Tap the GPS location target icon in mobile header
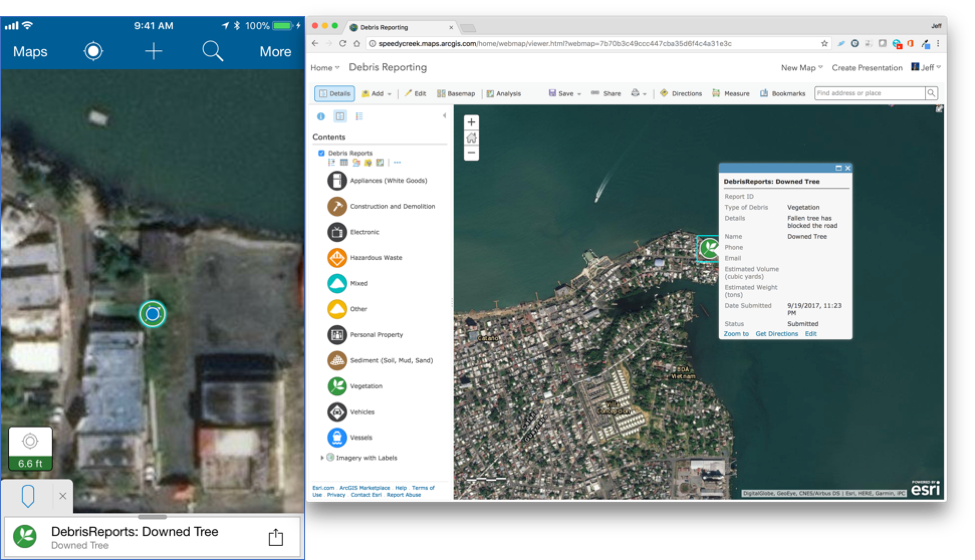This screenshot has width=975, height=560. (93, 51)
